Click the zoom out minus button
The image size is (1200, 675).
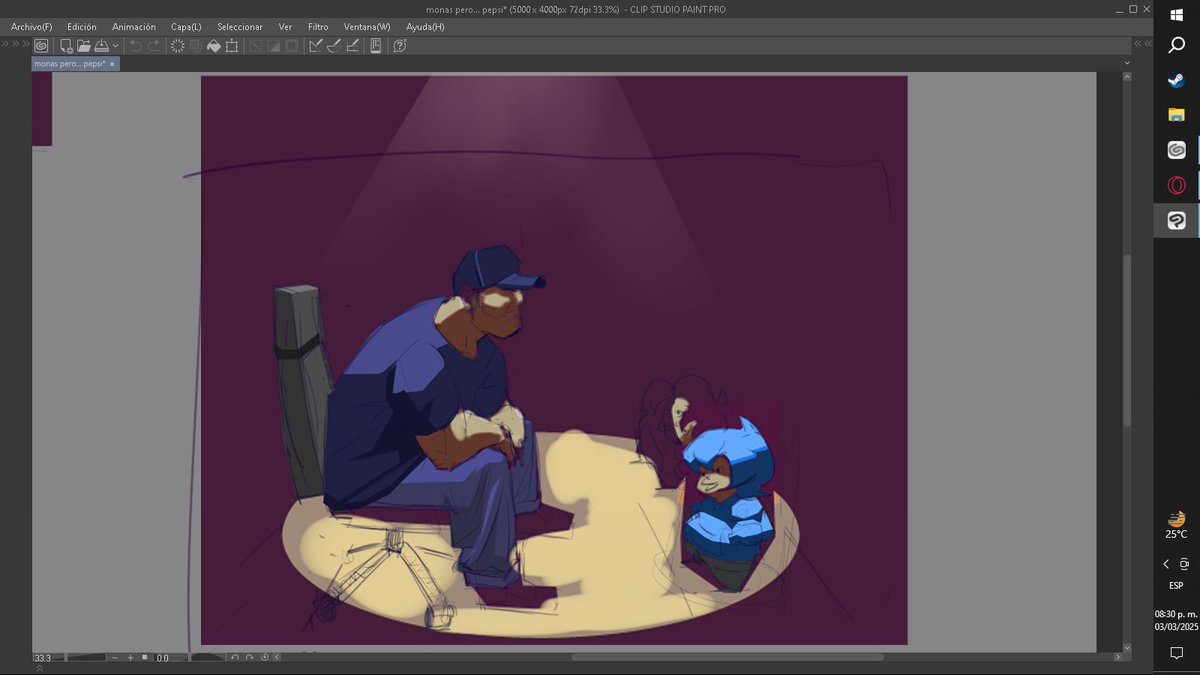click(115, 658)
